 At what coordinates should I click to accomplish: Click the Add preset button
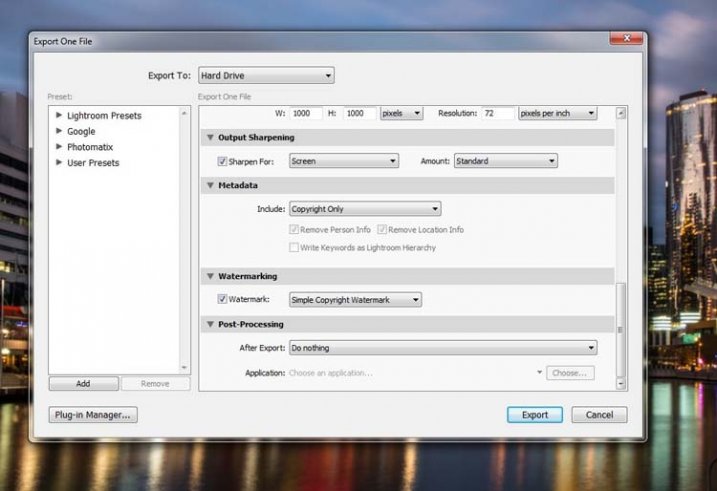click(x=83, y=383)
